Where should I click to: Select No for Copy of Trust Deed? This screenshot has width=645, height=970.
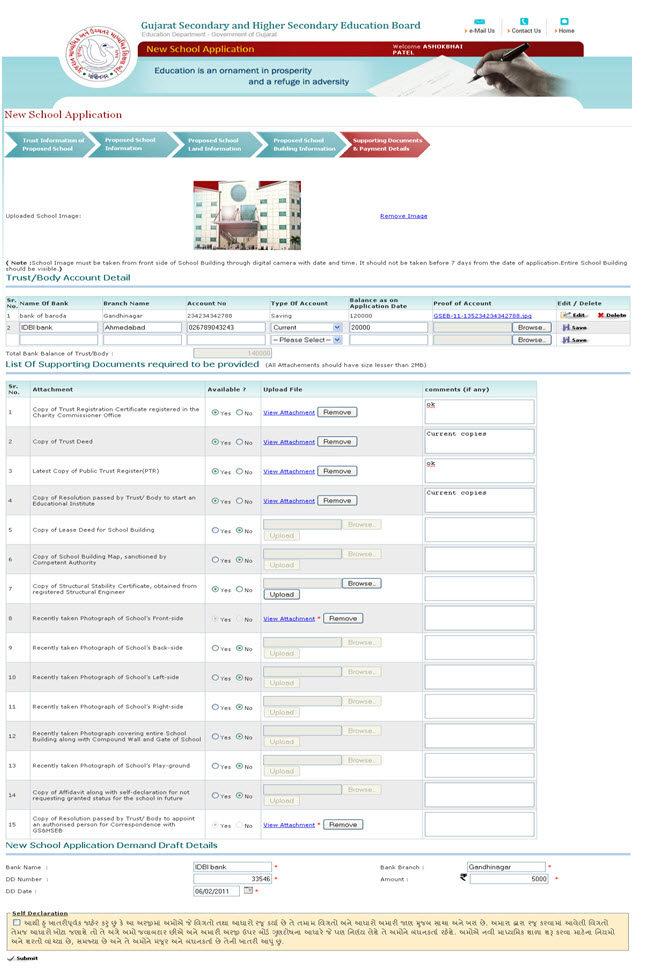coord(239,442)
